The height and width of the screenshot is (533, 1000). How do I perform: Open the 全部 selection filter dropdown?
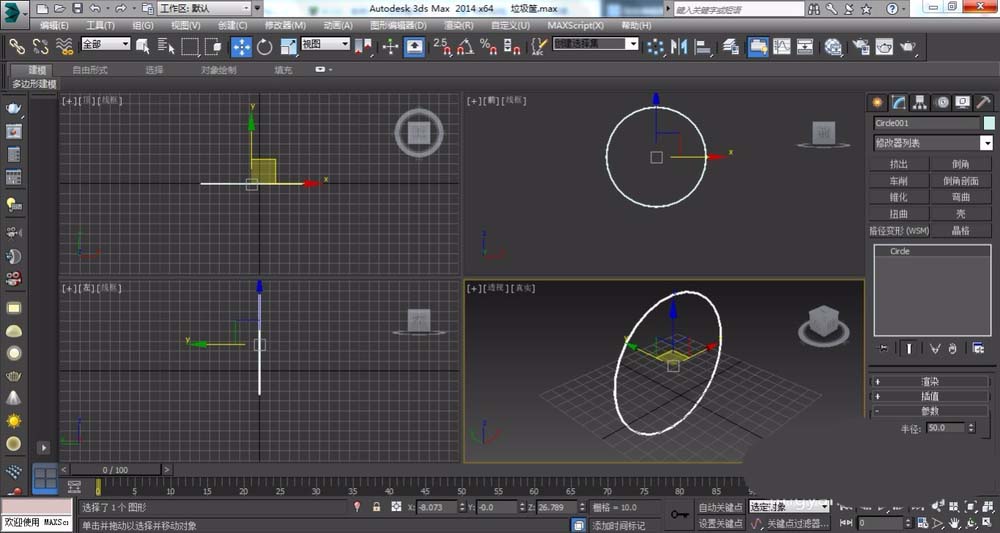[x=106, y=44]
